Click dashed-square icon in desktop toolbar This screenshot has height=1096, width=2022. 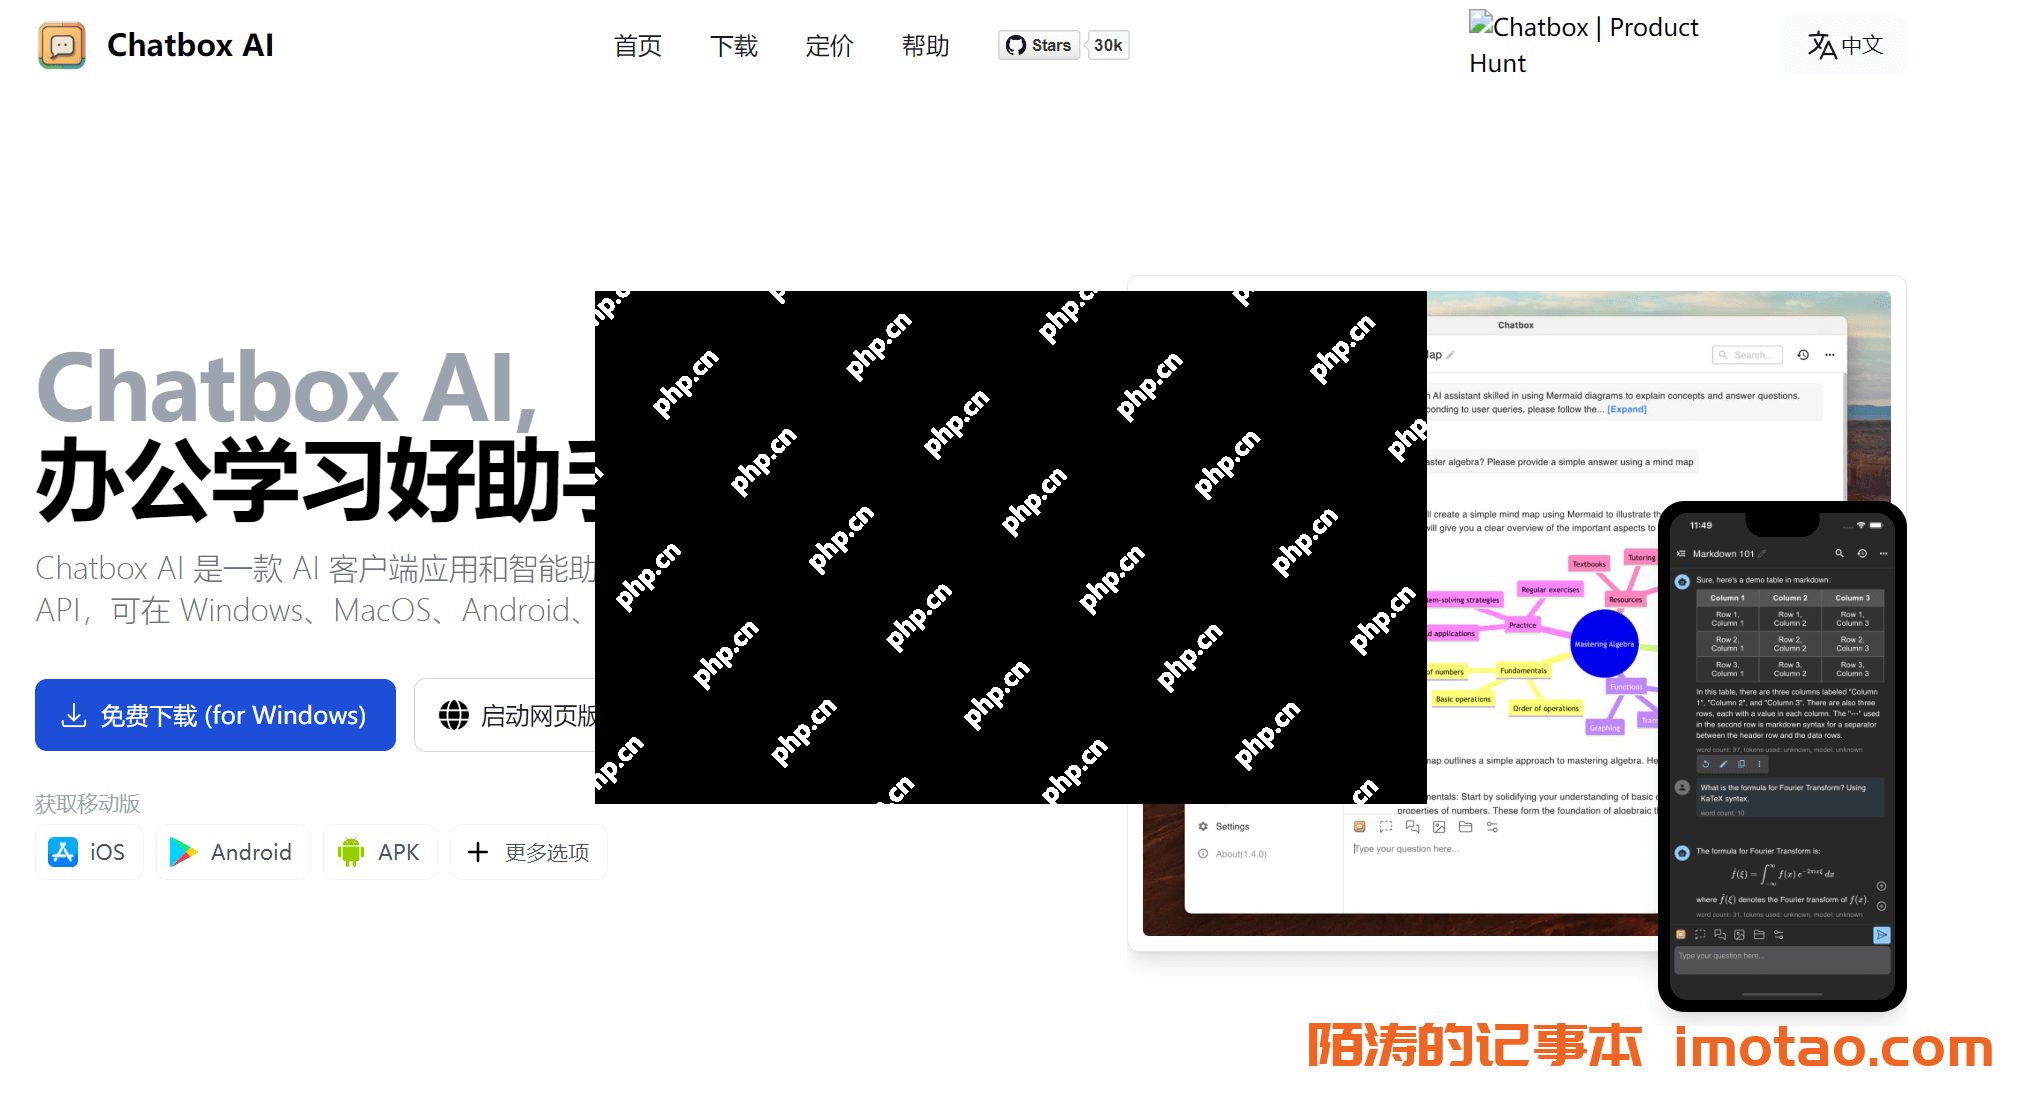tap(1386, 827)
